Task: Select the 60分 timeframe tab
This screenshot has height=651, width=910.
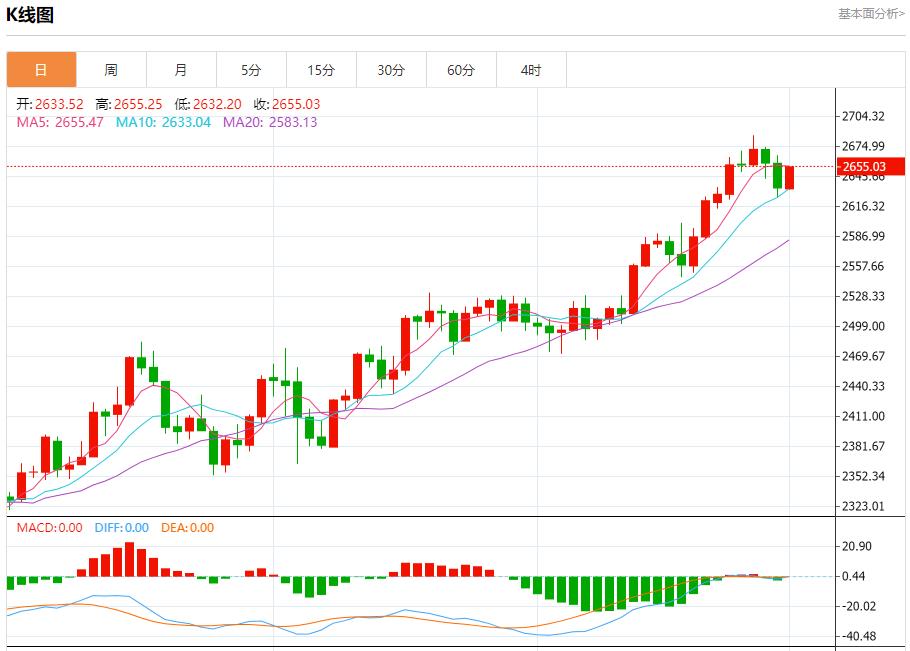Action: click(461, 70)
